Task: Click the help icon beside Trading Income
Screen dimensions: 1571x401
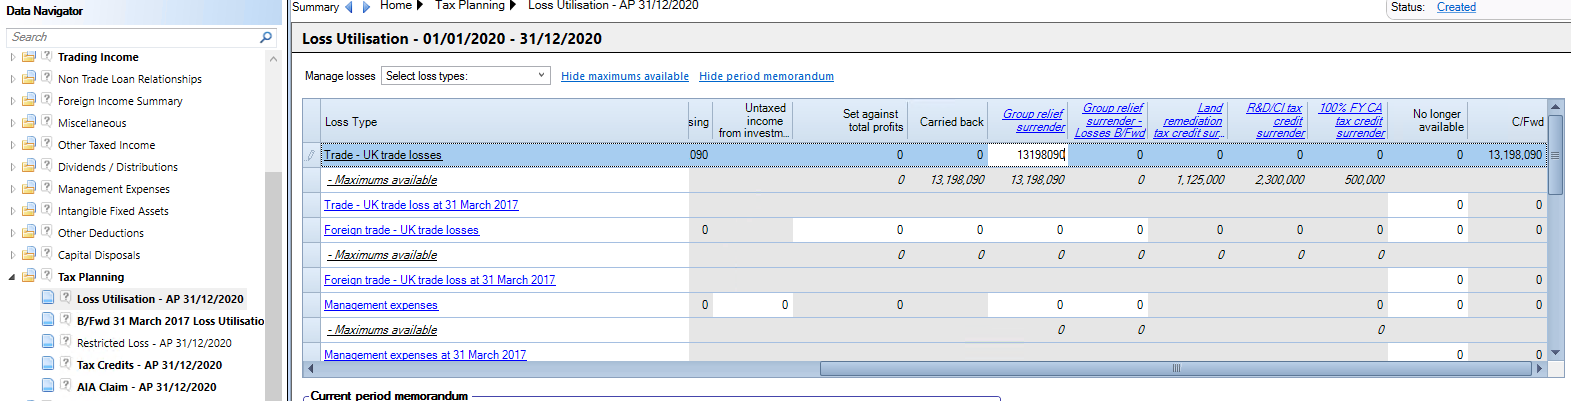Action: tap(46, 56)
